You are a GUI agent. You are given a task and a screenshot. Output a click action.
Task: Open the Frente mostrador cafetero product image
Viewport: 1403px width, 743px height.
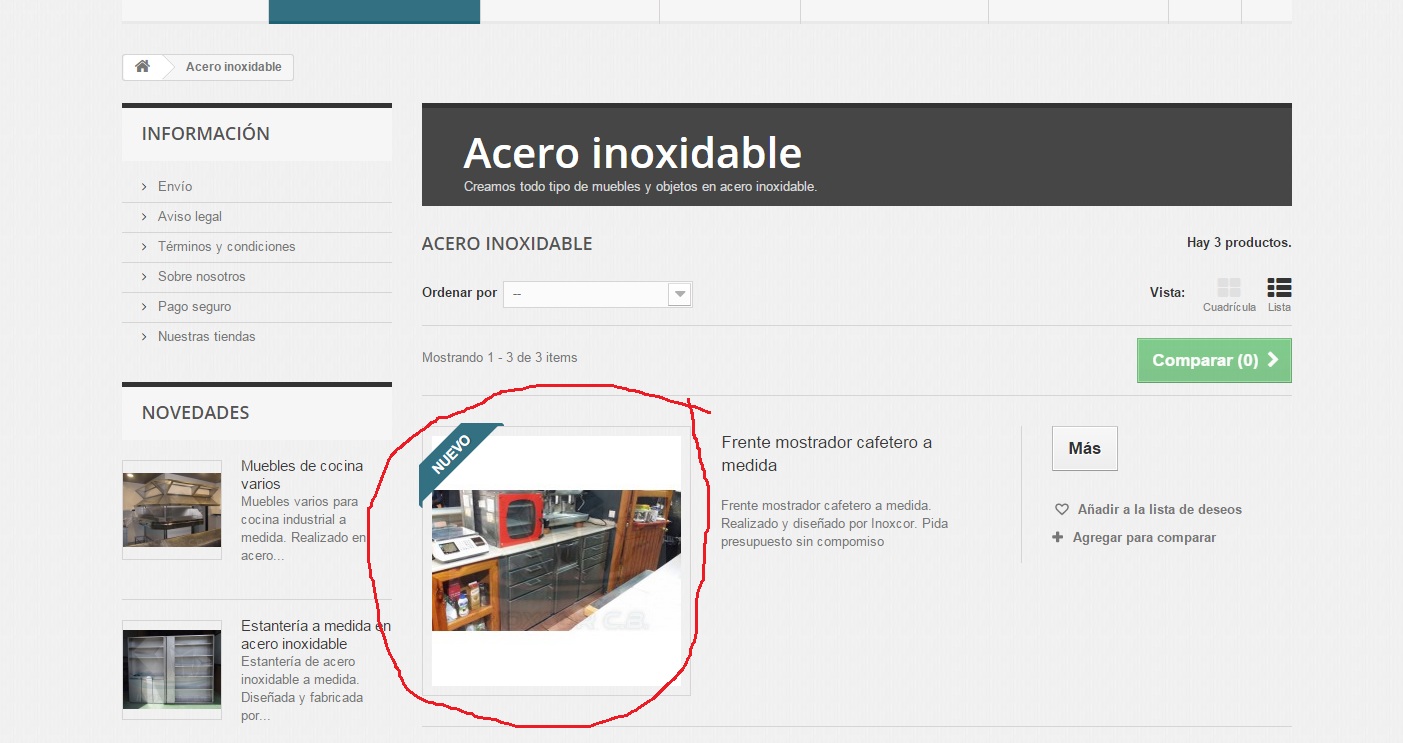tap(556, 561)
